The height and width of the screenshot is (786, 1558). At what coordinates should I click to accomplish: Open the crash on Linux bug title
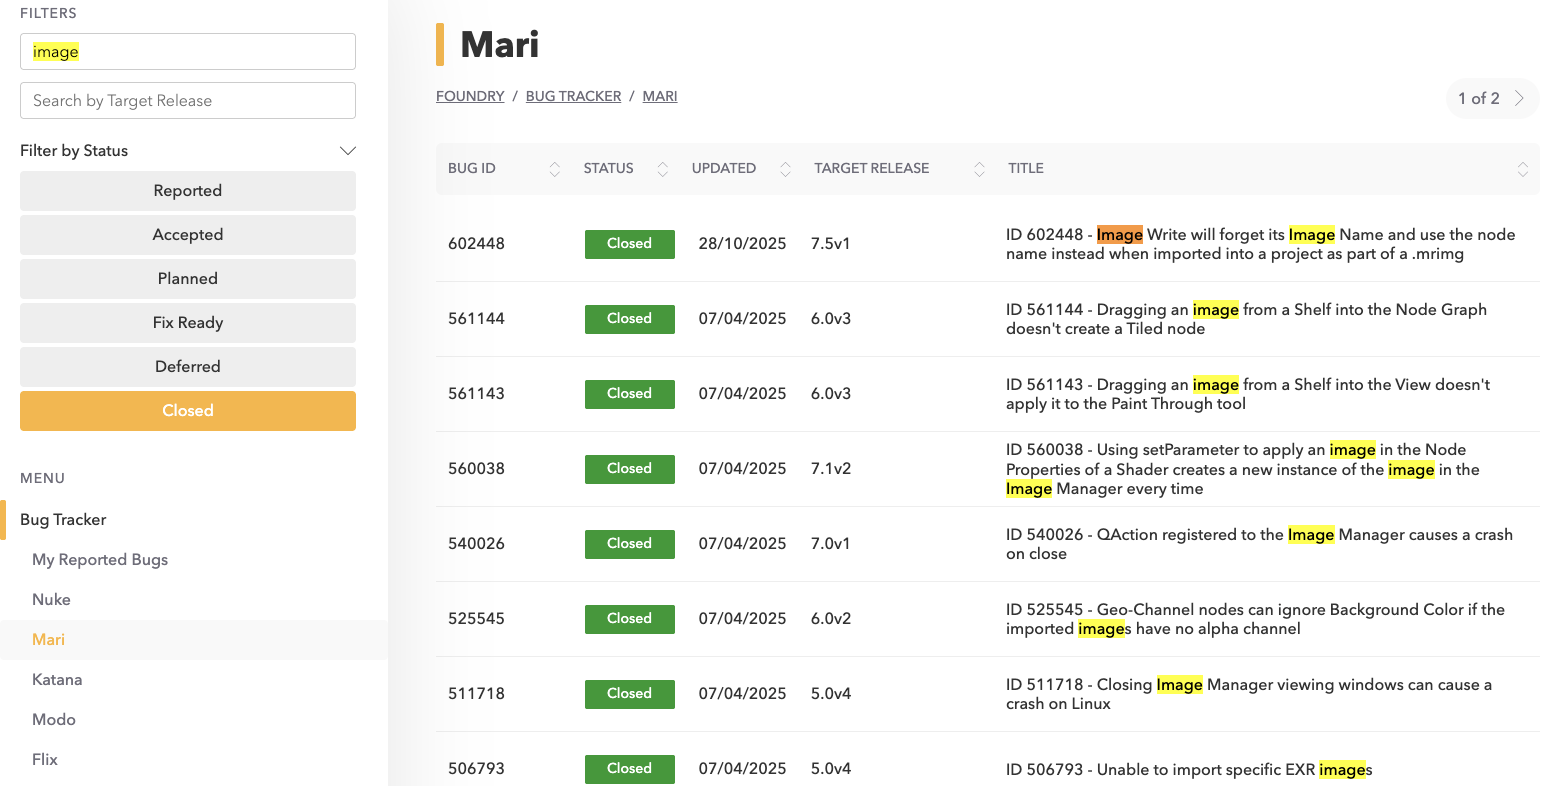(1249, 695)
